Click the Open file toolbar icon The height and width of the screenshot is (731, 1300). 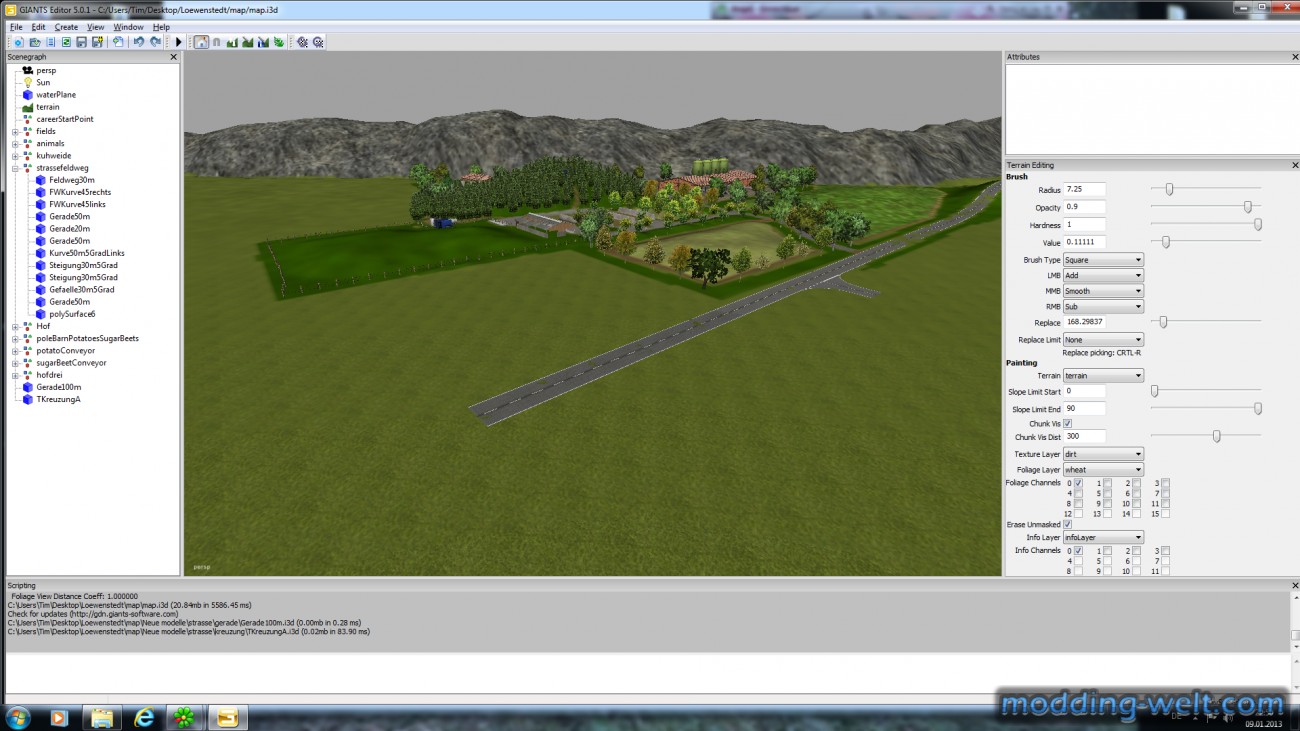[x=35, y=42]
